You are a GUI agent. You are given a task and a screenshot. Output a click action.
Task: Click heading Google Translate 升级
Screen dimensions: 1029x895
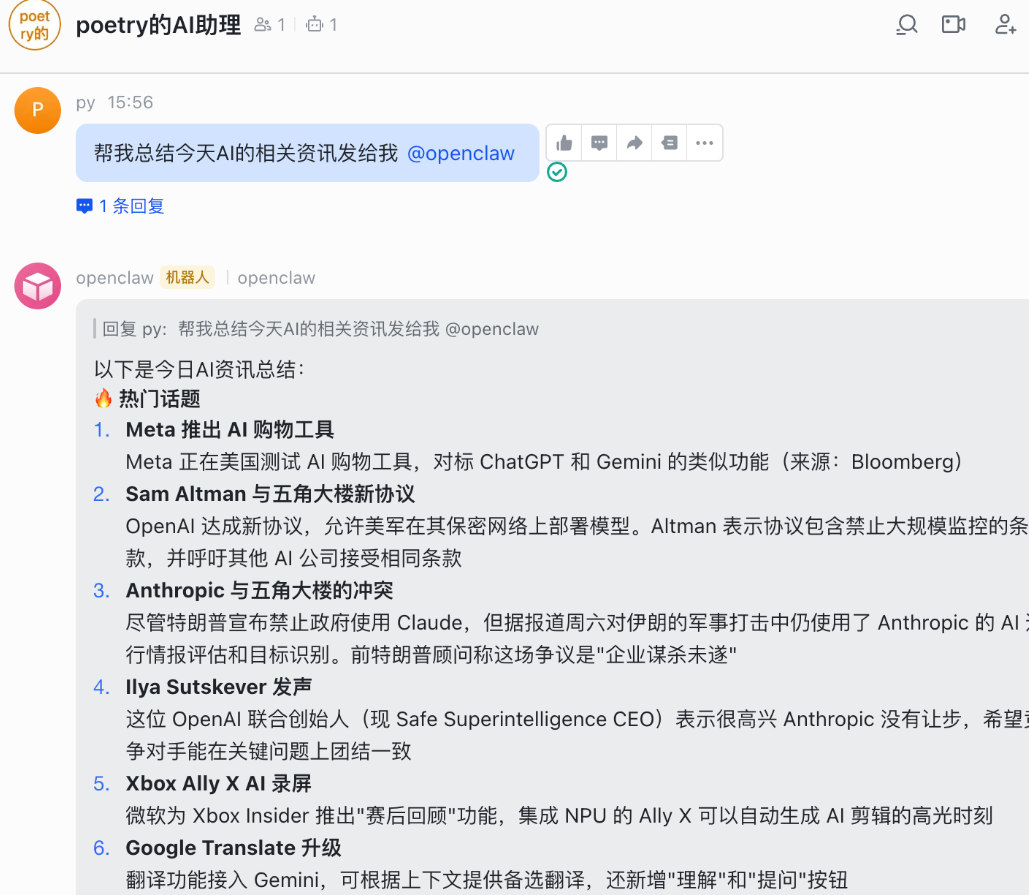pyautogui.click(x=234, y=848)
